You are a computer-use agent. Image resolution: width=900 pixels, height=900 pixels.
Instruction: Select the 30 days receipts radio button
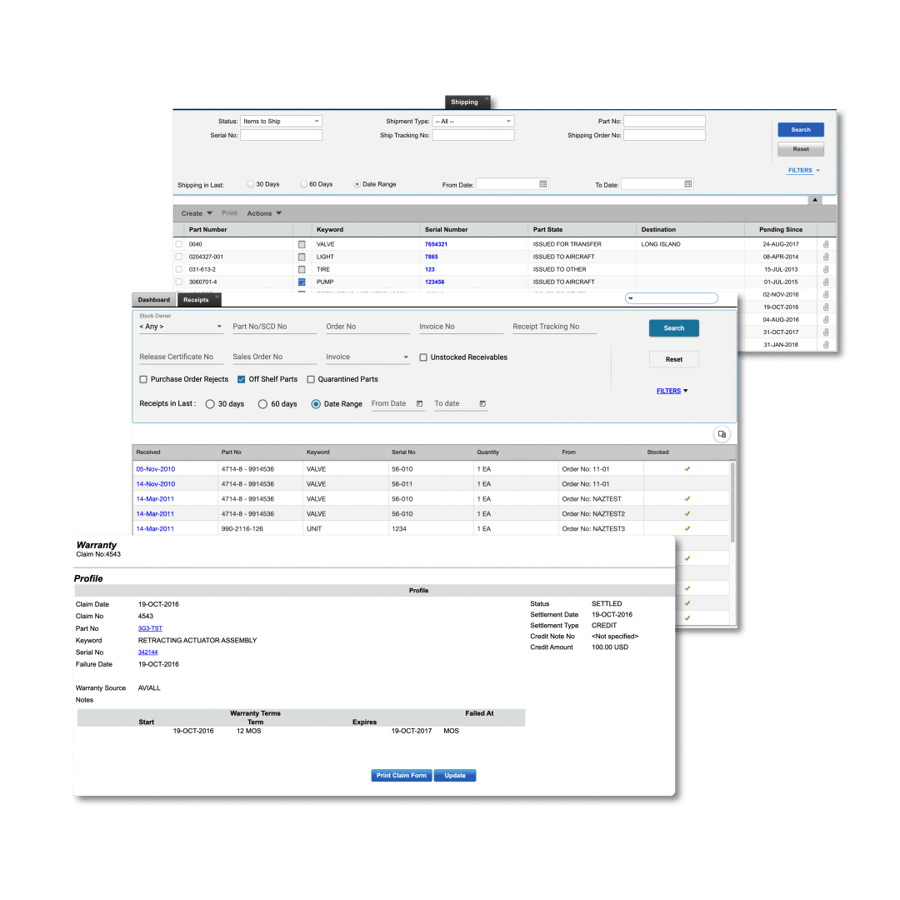click(210, 404)
